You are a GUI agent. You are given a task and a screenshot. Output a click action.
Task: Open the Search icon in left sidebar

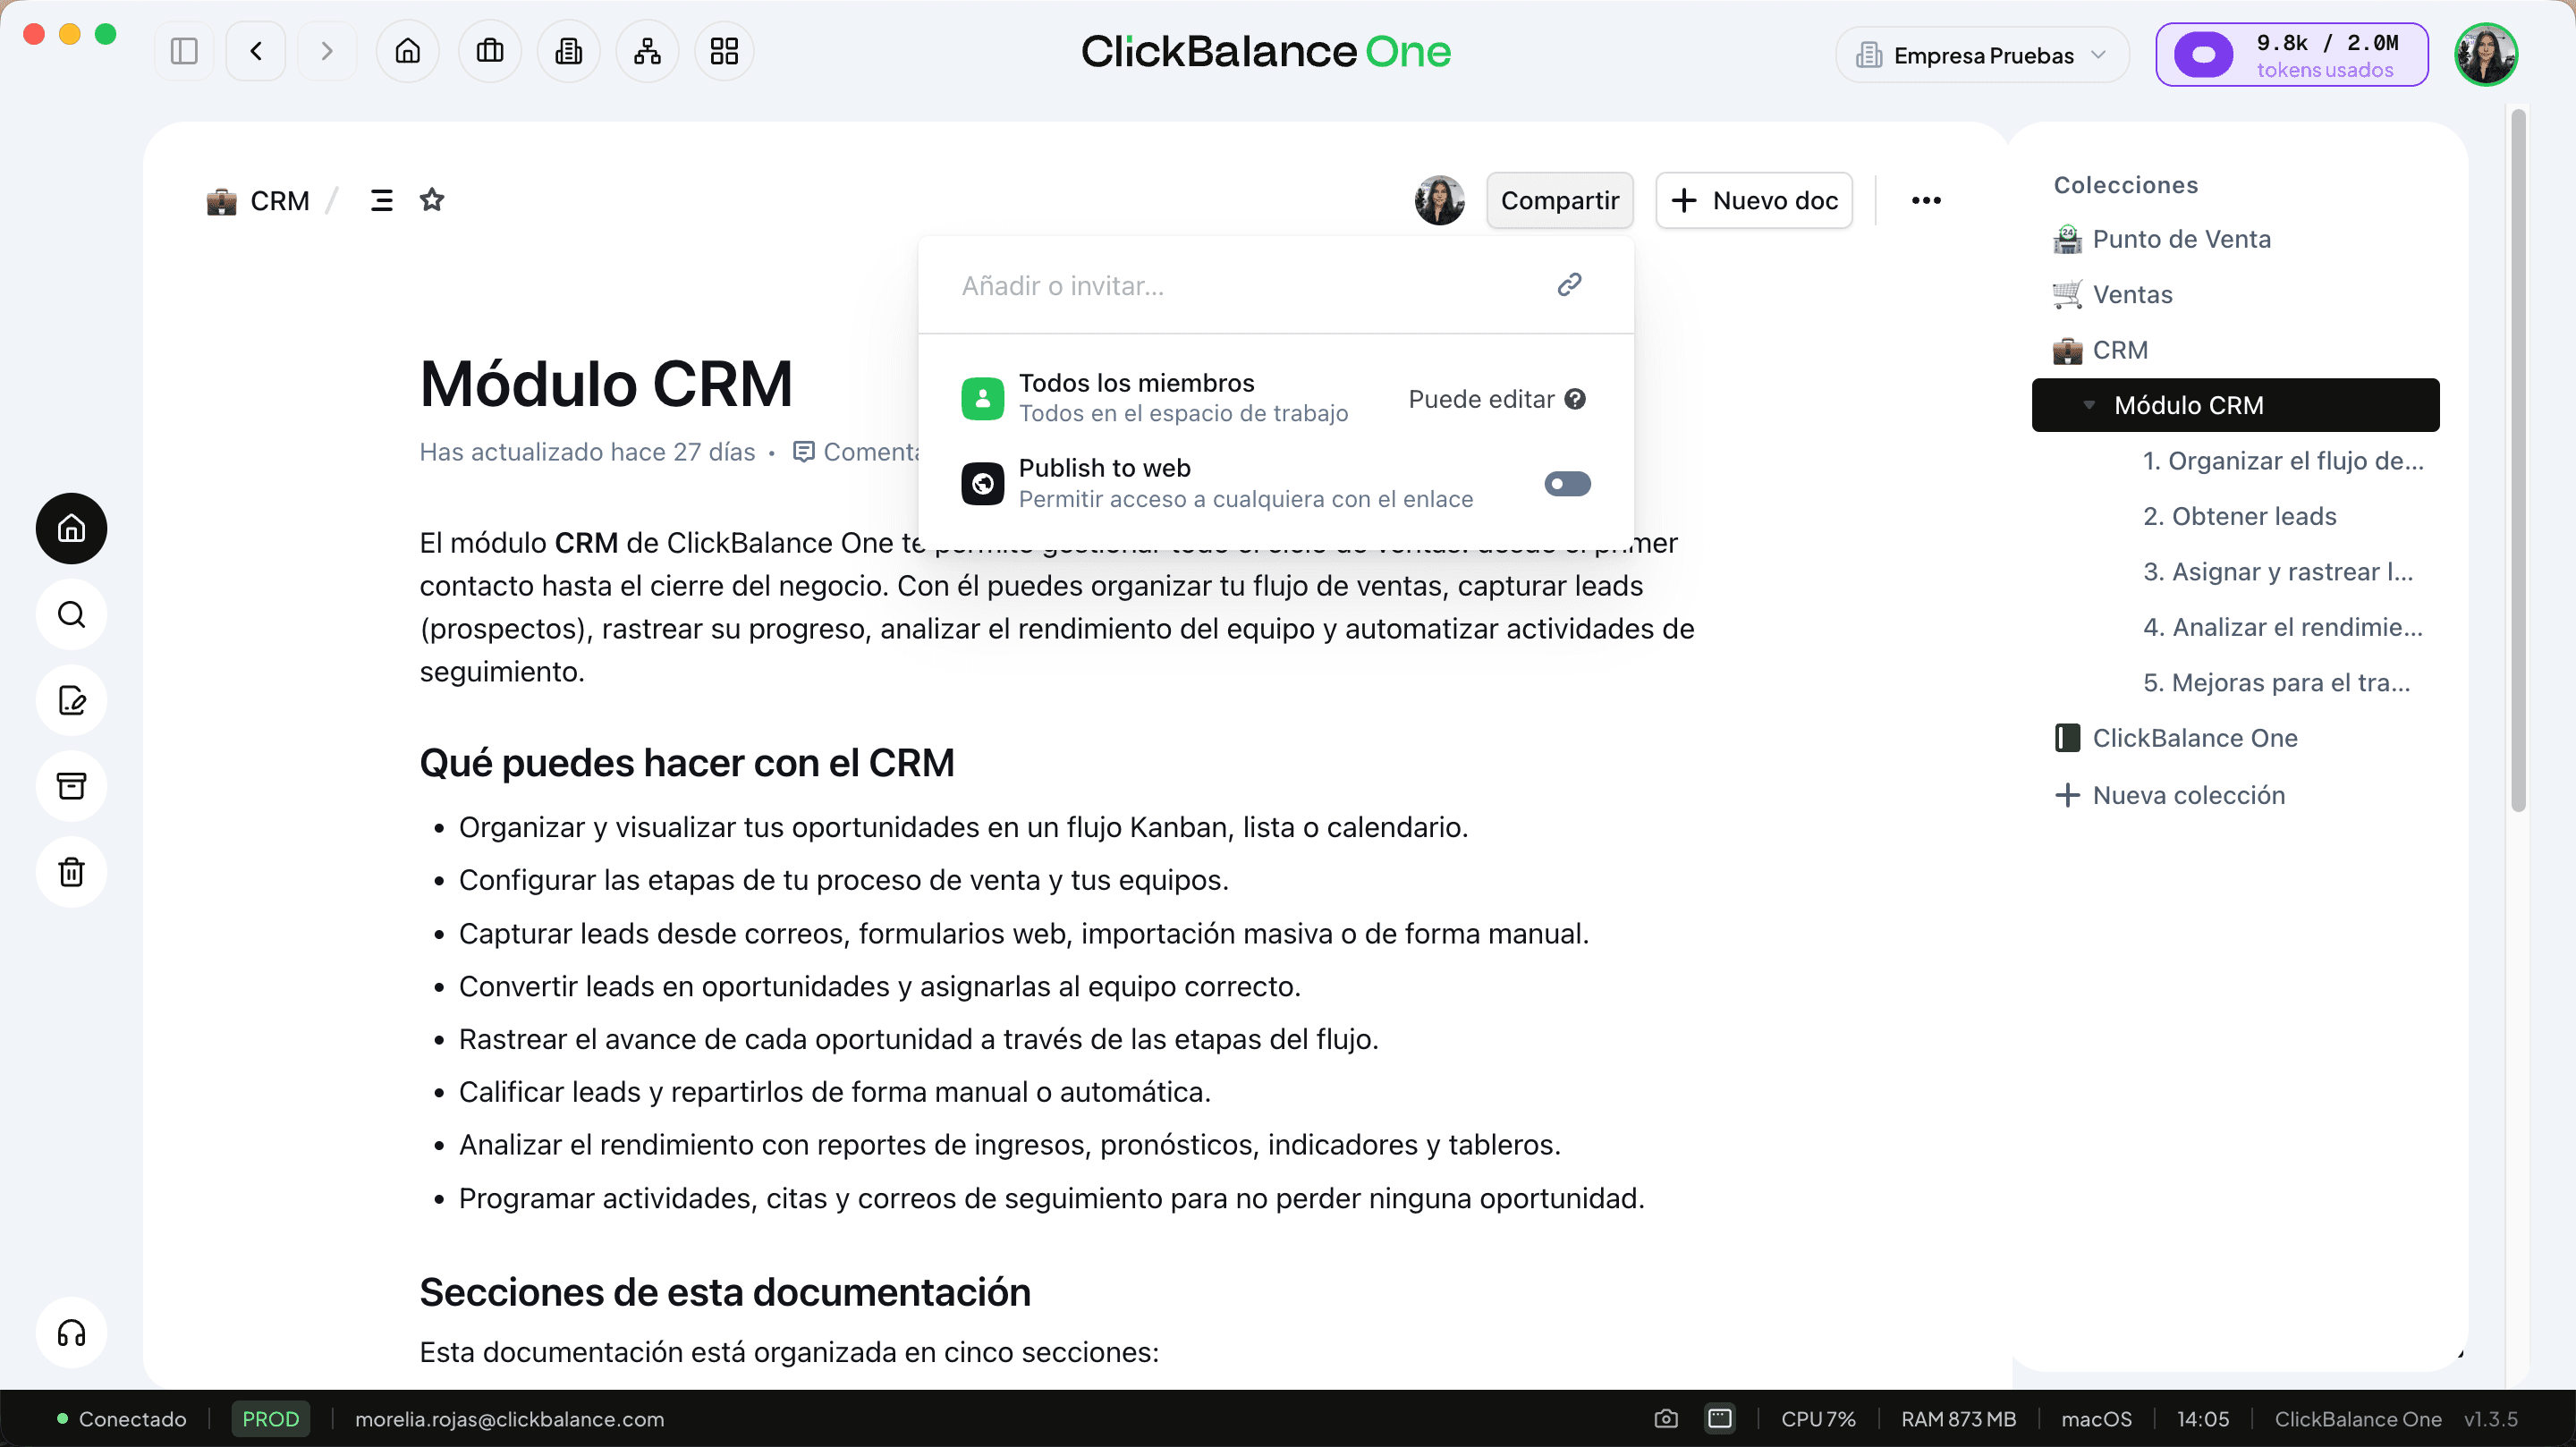coord(71,614)
